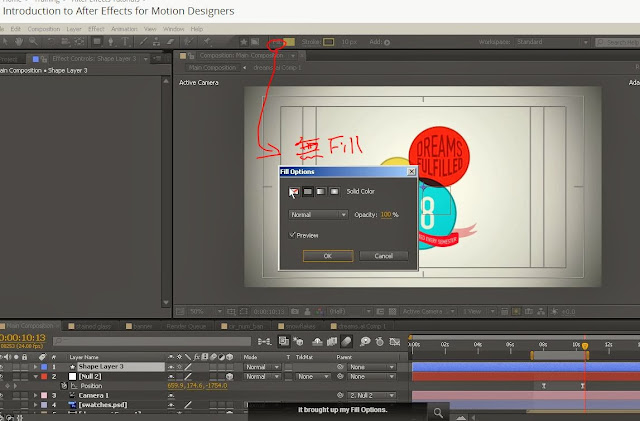This screenshot has height=421, width=640.
Task: Select the Hand tool in toolbar
Action: [x=19, y=41]
